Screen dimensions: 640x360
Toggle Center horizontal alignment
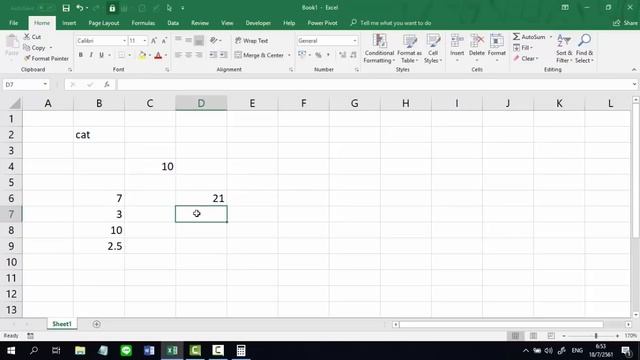(188, 55)
